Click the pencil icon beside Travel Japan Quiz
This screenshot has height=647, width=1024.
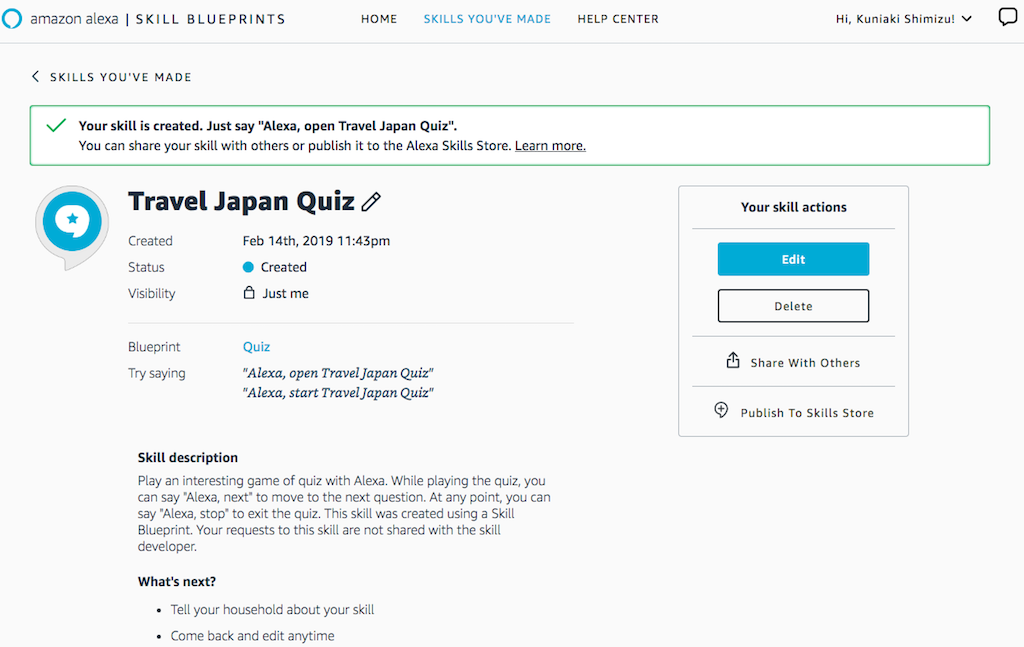tap(371, 202)
